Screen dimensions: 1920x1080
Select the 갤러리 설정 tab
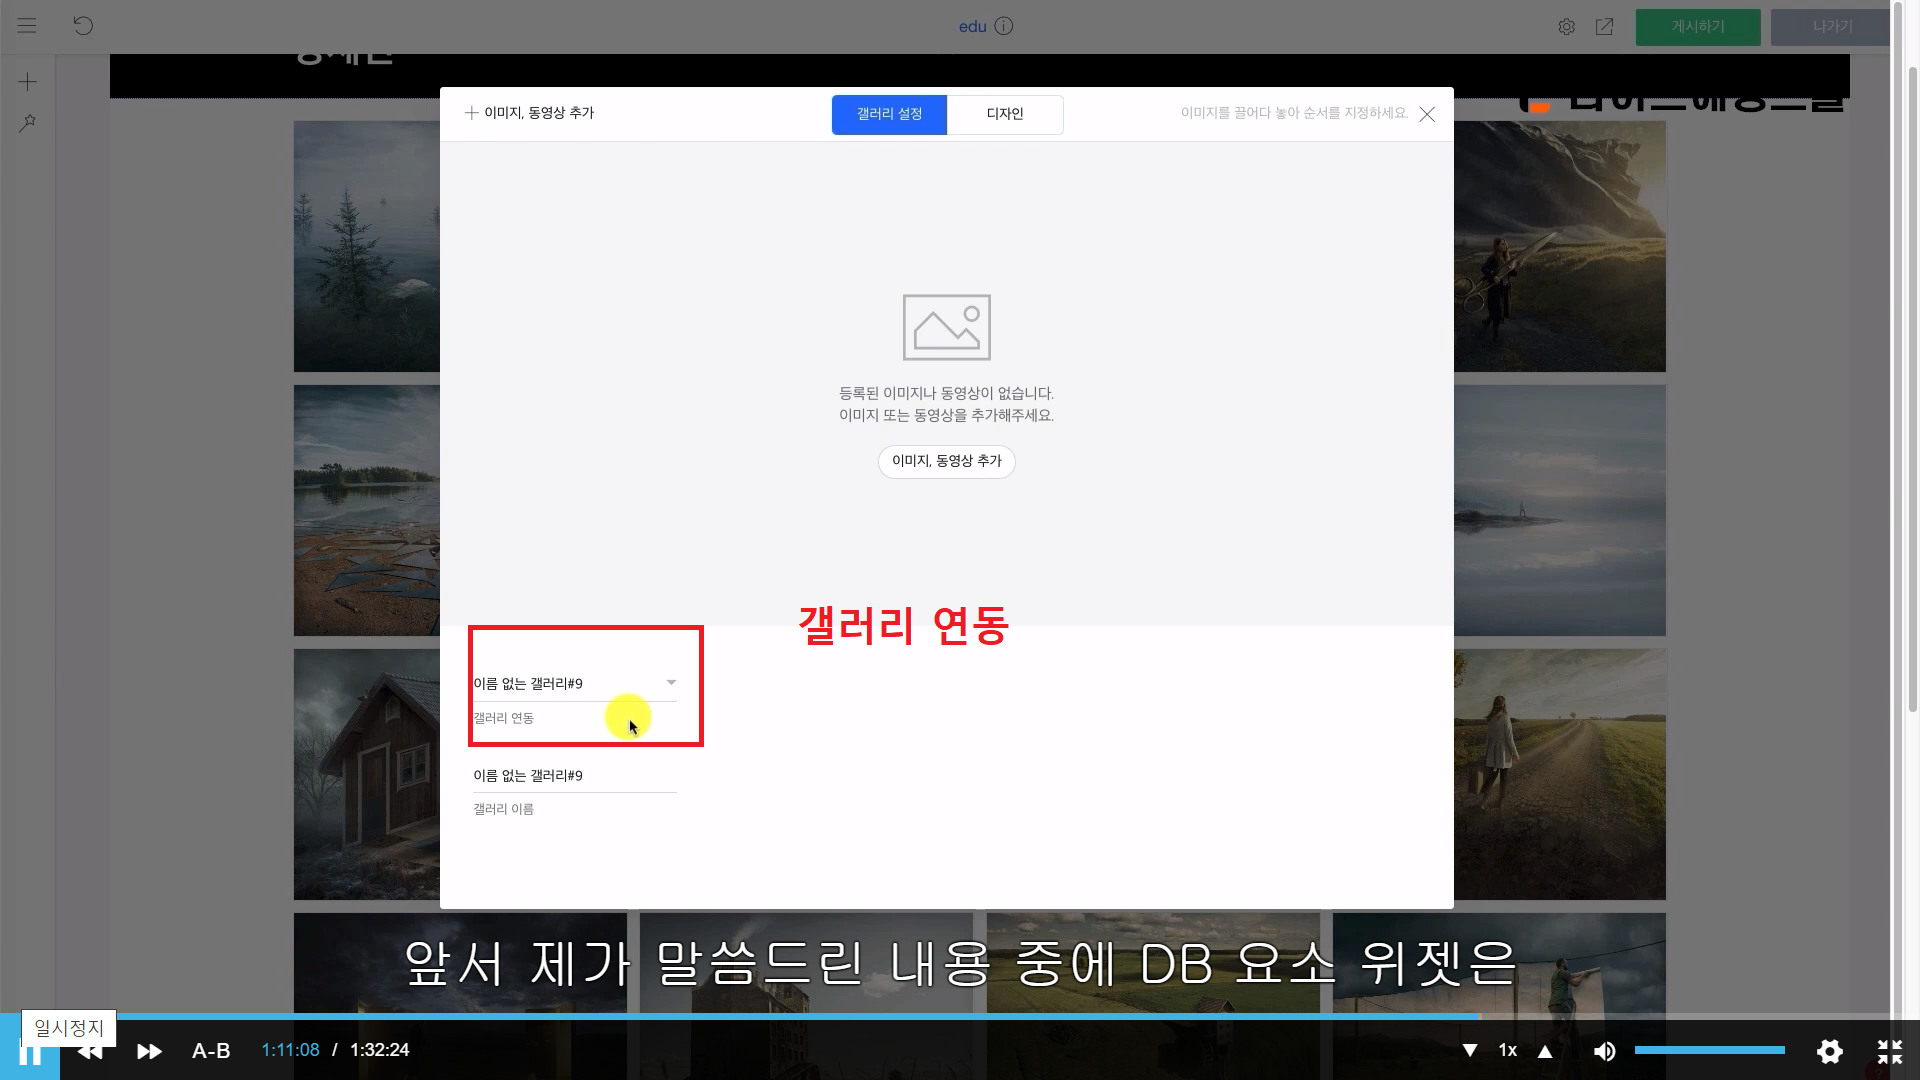click(889, 114)
